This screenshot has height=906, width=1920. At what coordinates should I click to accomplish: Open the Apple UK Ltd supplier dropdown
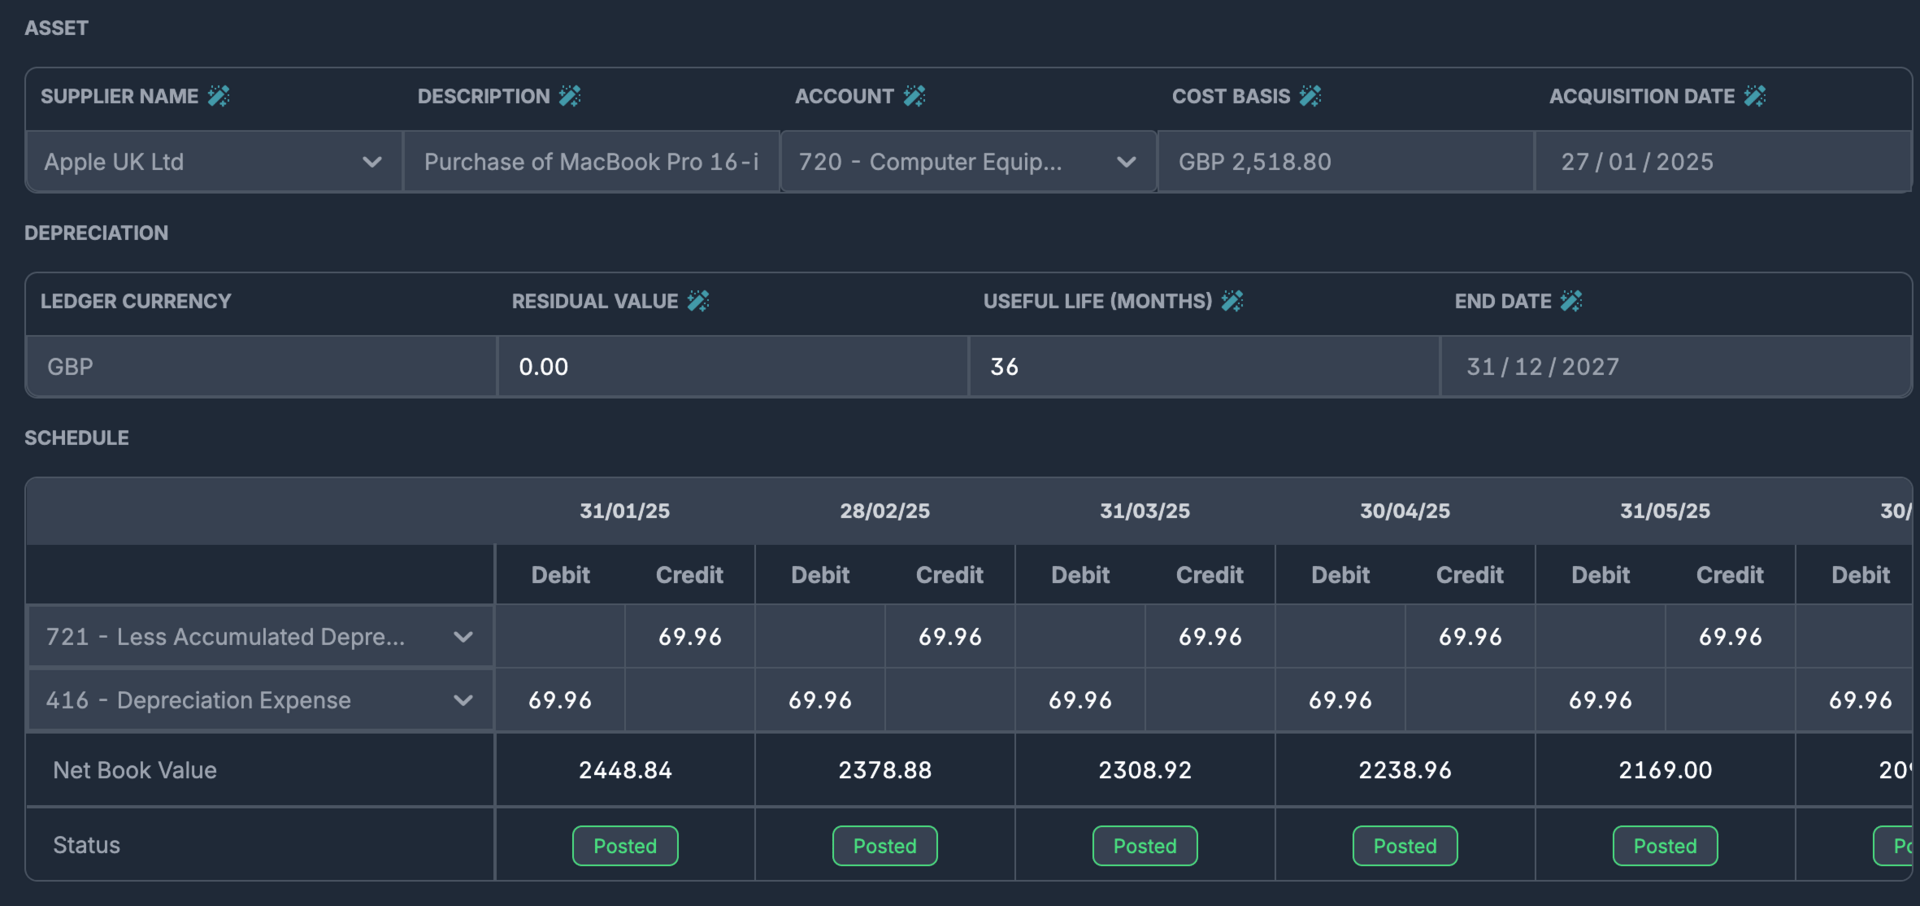click(371, 162)
